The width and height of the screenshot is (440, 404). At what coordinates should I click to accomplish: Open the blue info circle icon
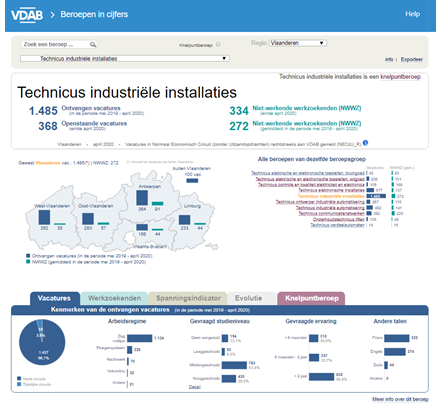tap(365, 143)
